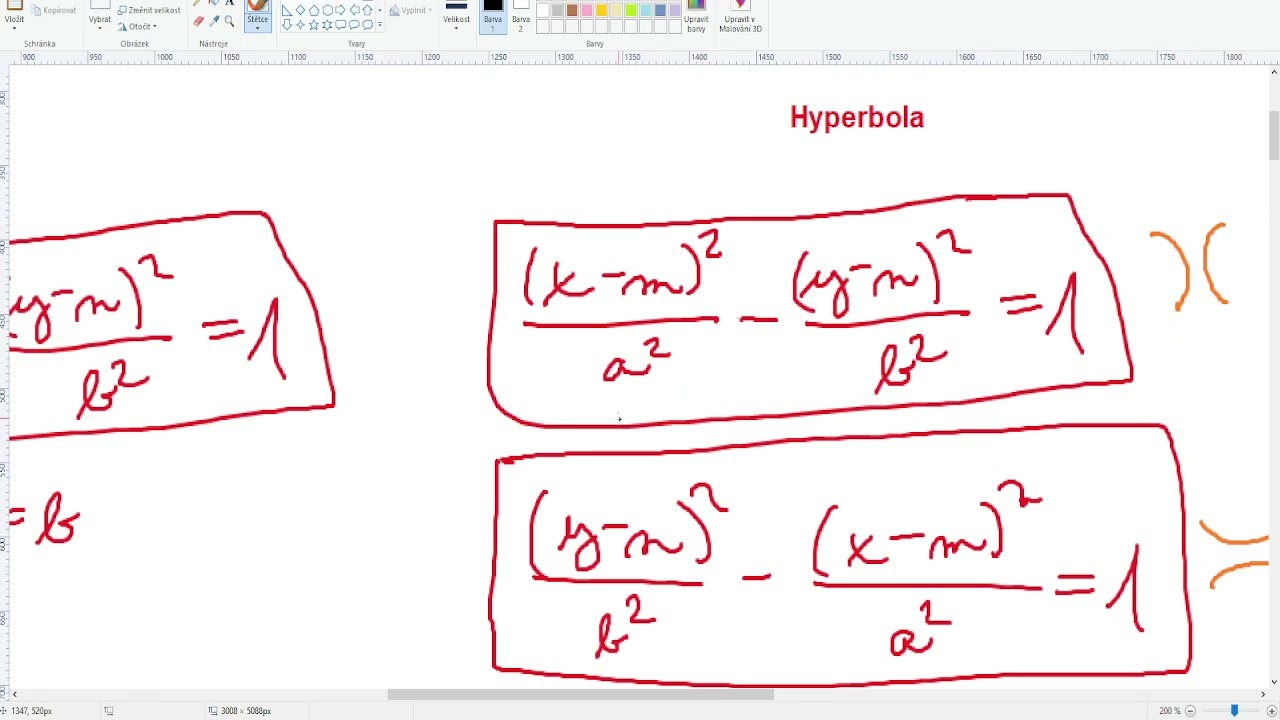Choose the six-point star shape

point(327,25)
